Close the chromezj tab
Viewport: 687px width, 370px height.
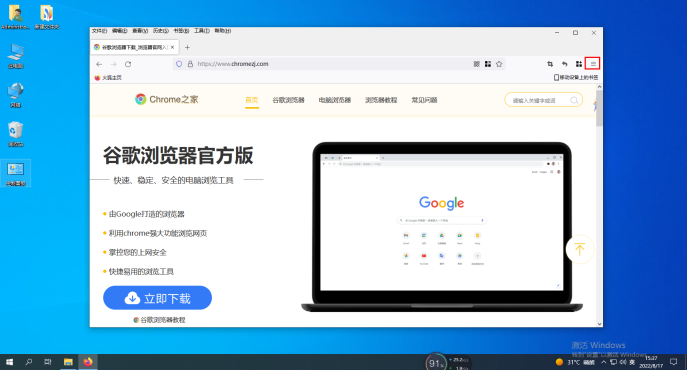pos(173,47)
